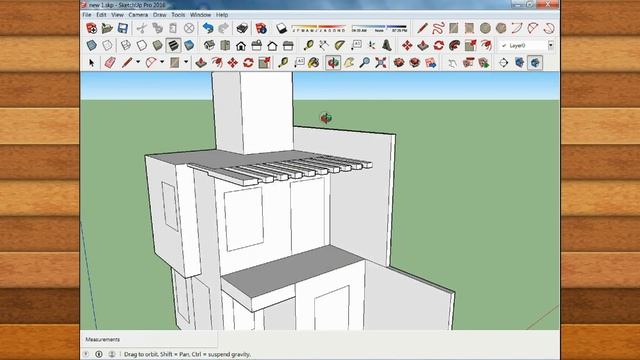Switch to Iso view
The width and height of the screenshot is (640, 360).
click(209, 45)
